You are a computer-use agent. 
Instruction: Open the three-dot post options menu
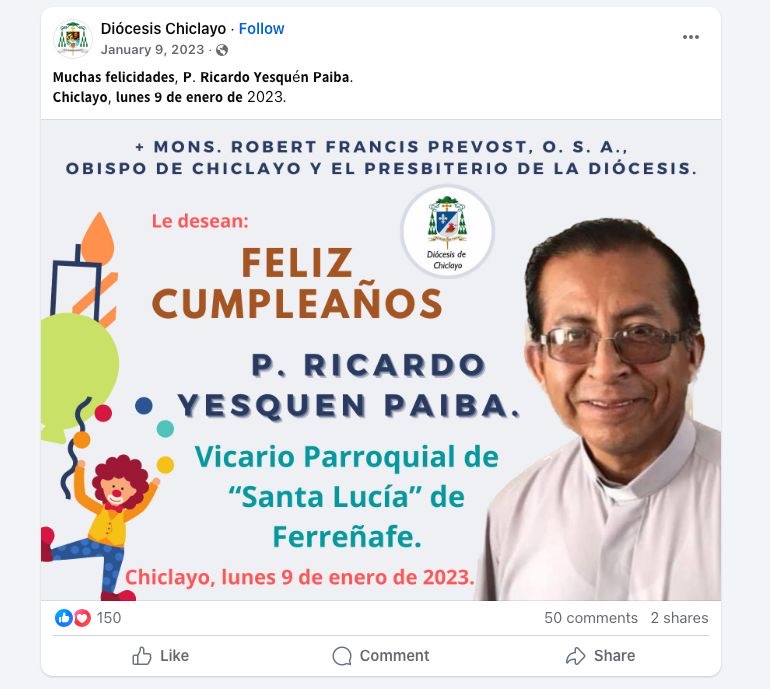(690, 37)
